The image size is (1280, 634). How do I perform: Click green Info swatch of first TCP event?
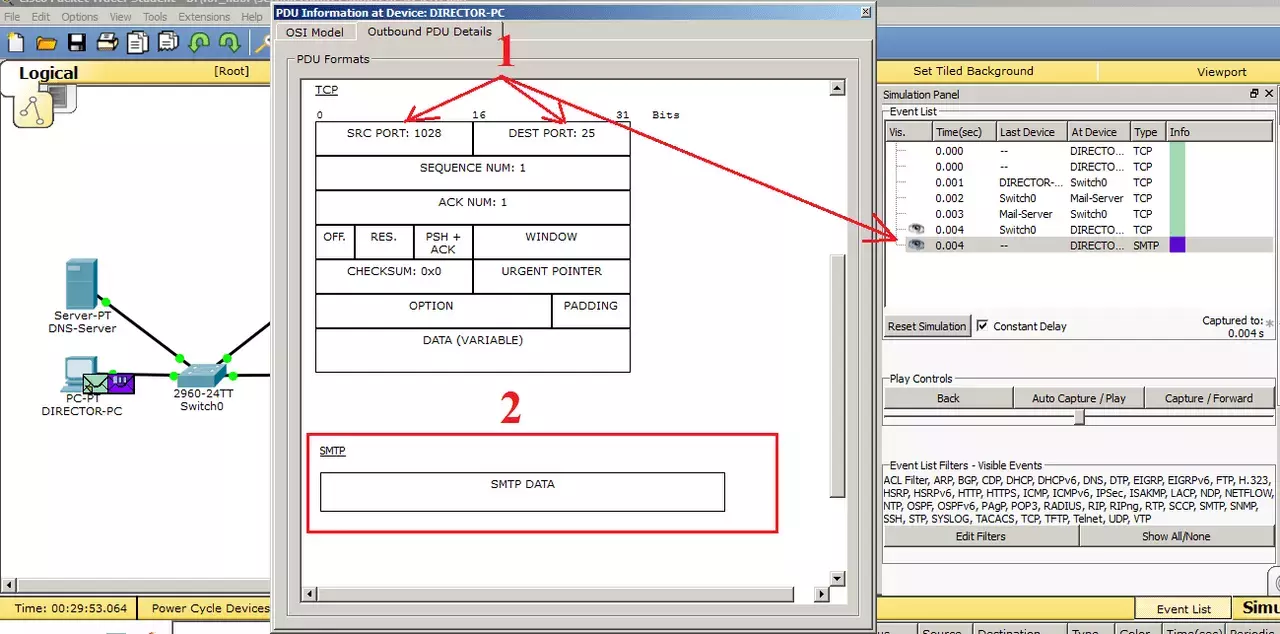tap(1177, 151)
